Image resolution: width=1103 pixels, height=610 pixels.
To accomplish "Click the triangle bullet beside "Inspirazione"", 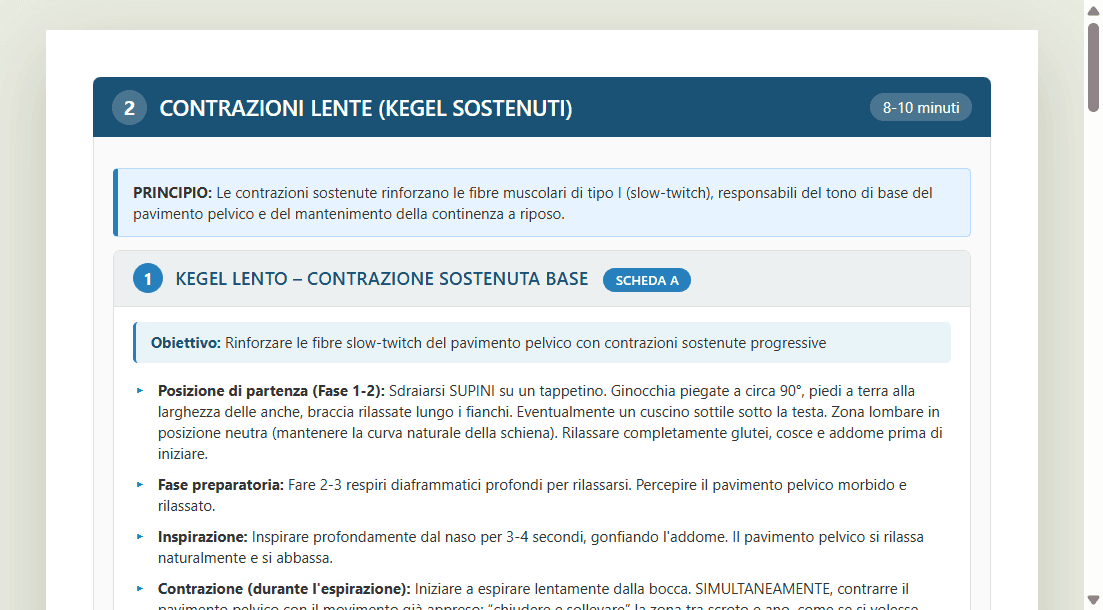I will (140, 537).
